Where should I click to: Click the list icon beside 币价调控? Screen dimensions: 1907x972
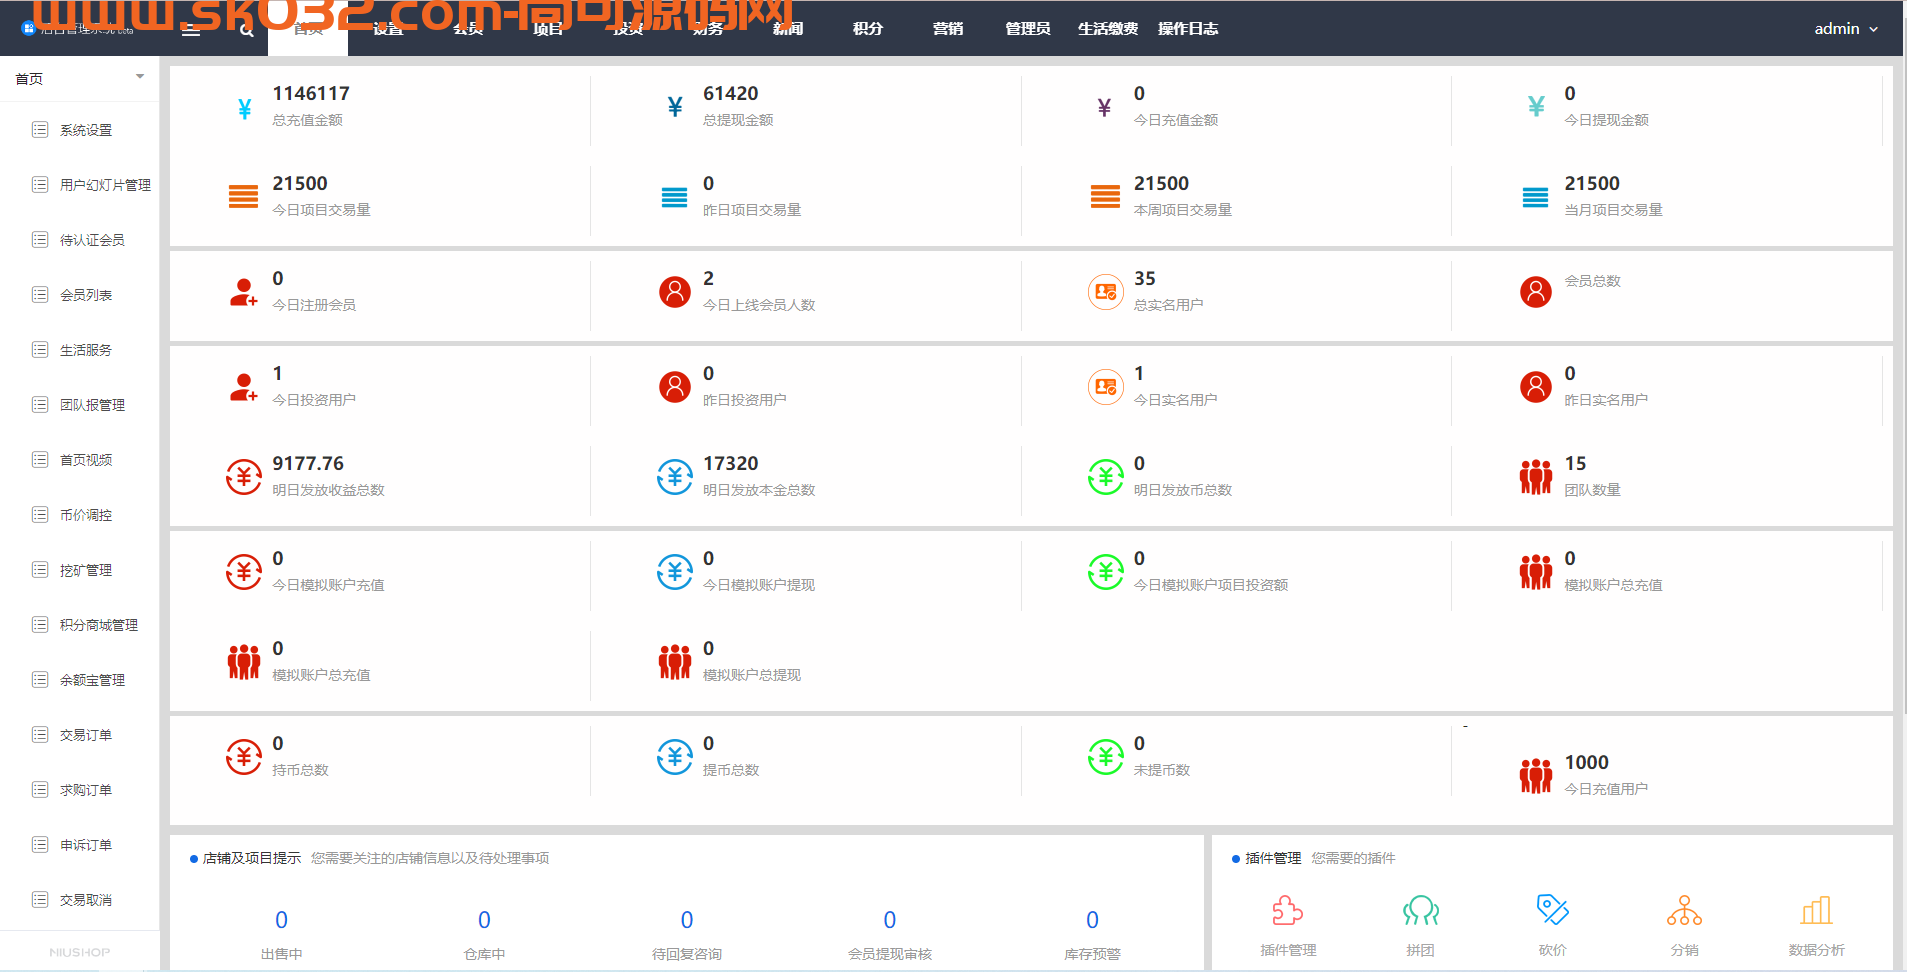40,515
